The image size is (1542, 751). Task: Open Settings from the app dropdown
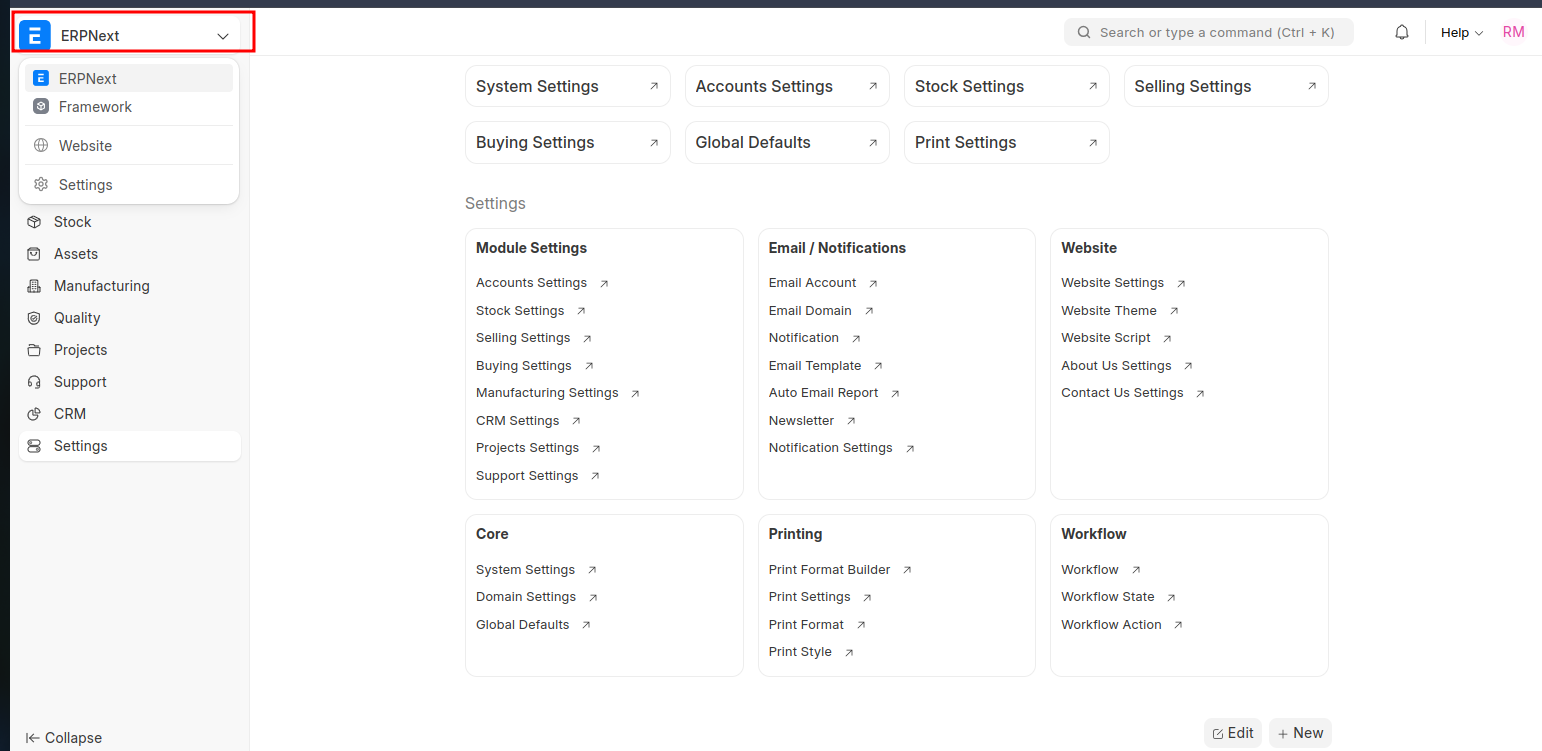(129, 185)
